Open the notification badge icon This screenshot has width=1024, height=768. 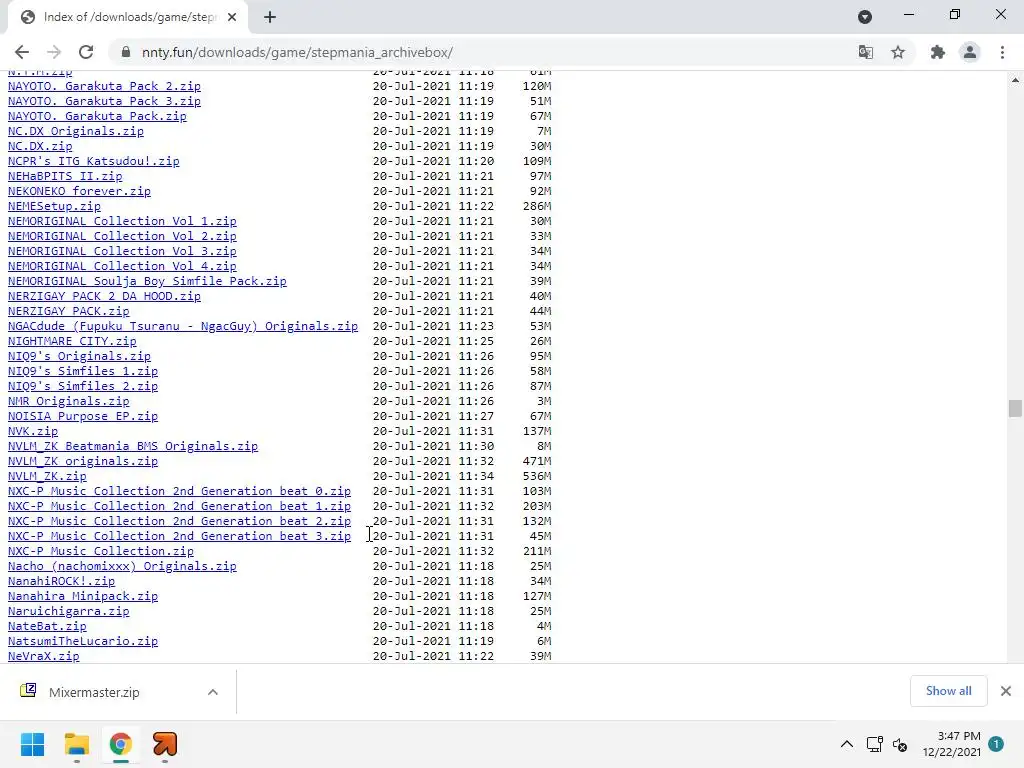(x=996, y=744)
